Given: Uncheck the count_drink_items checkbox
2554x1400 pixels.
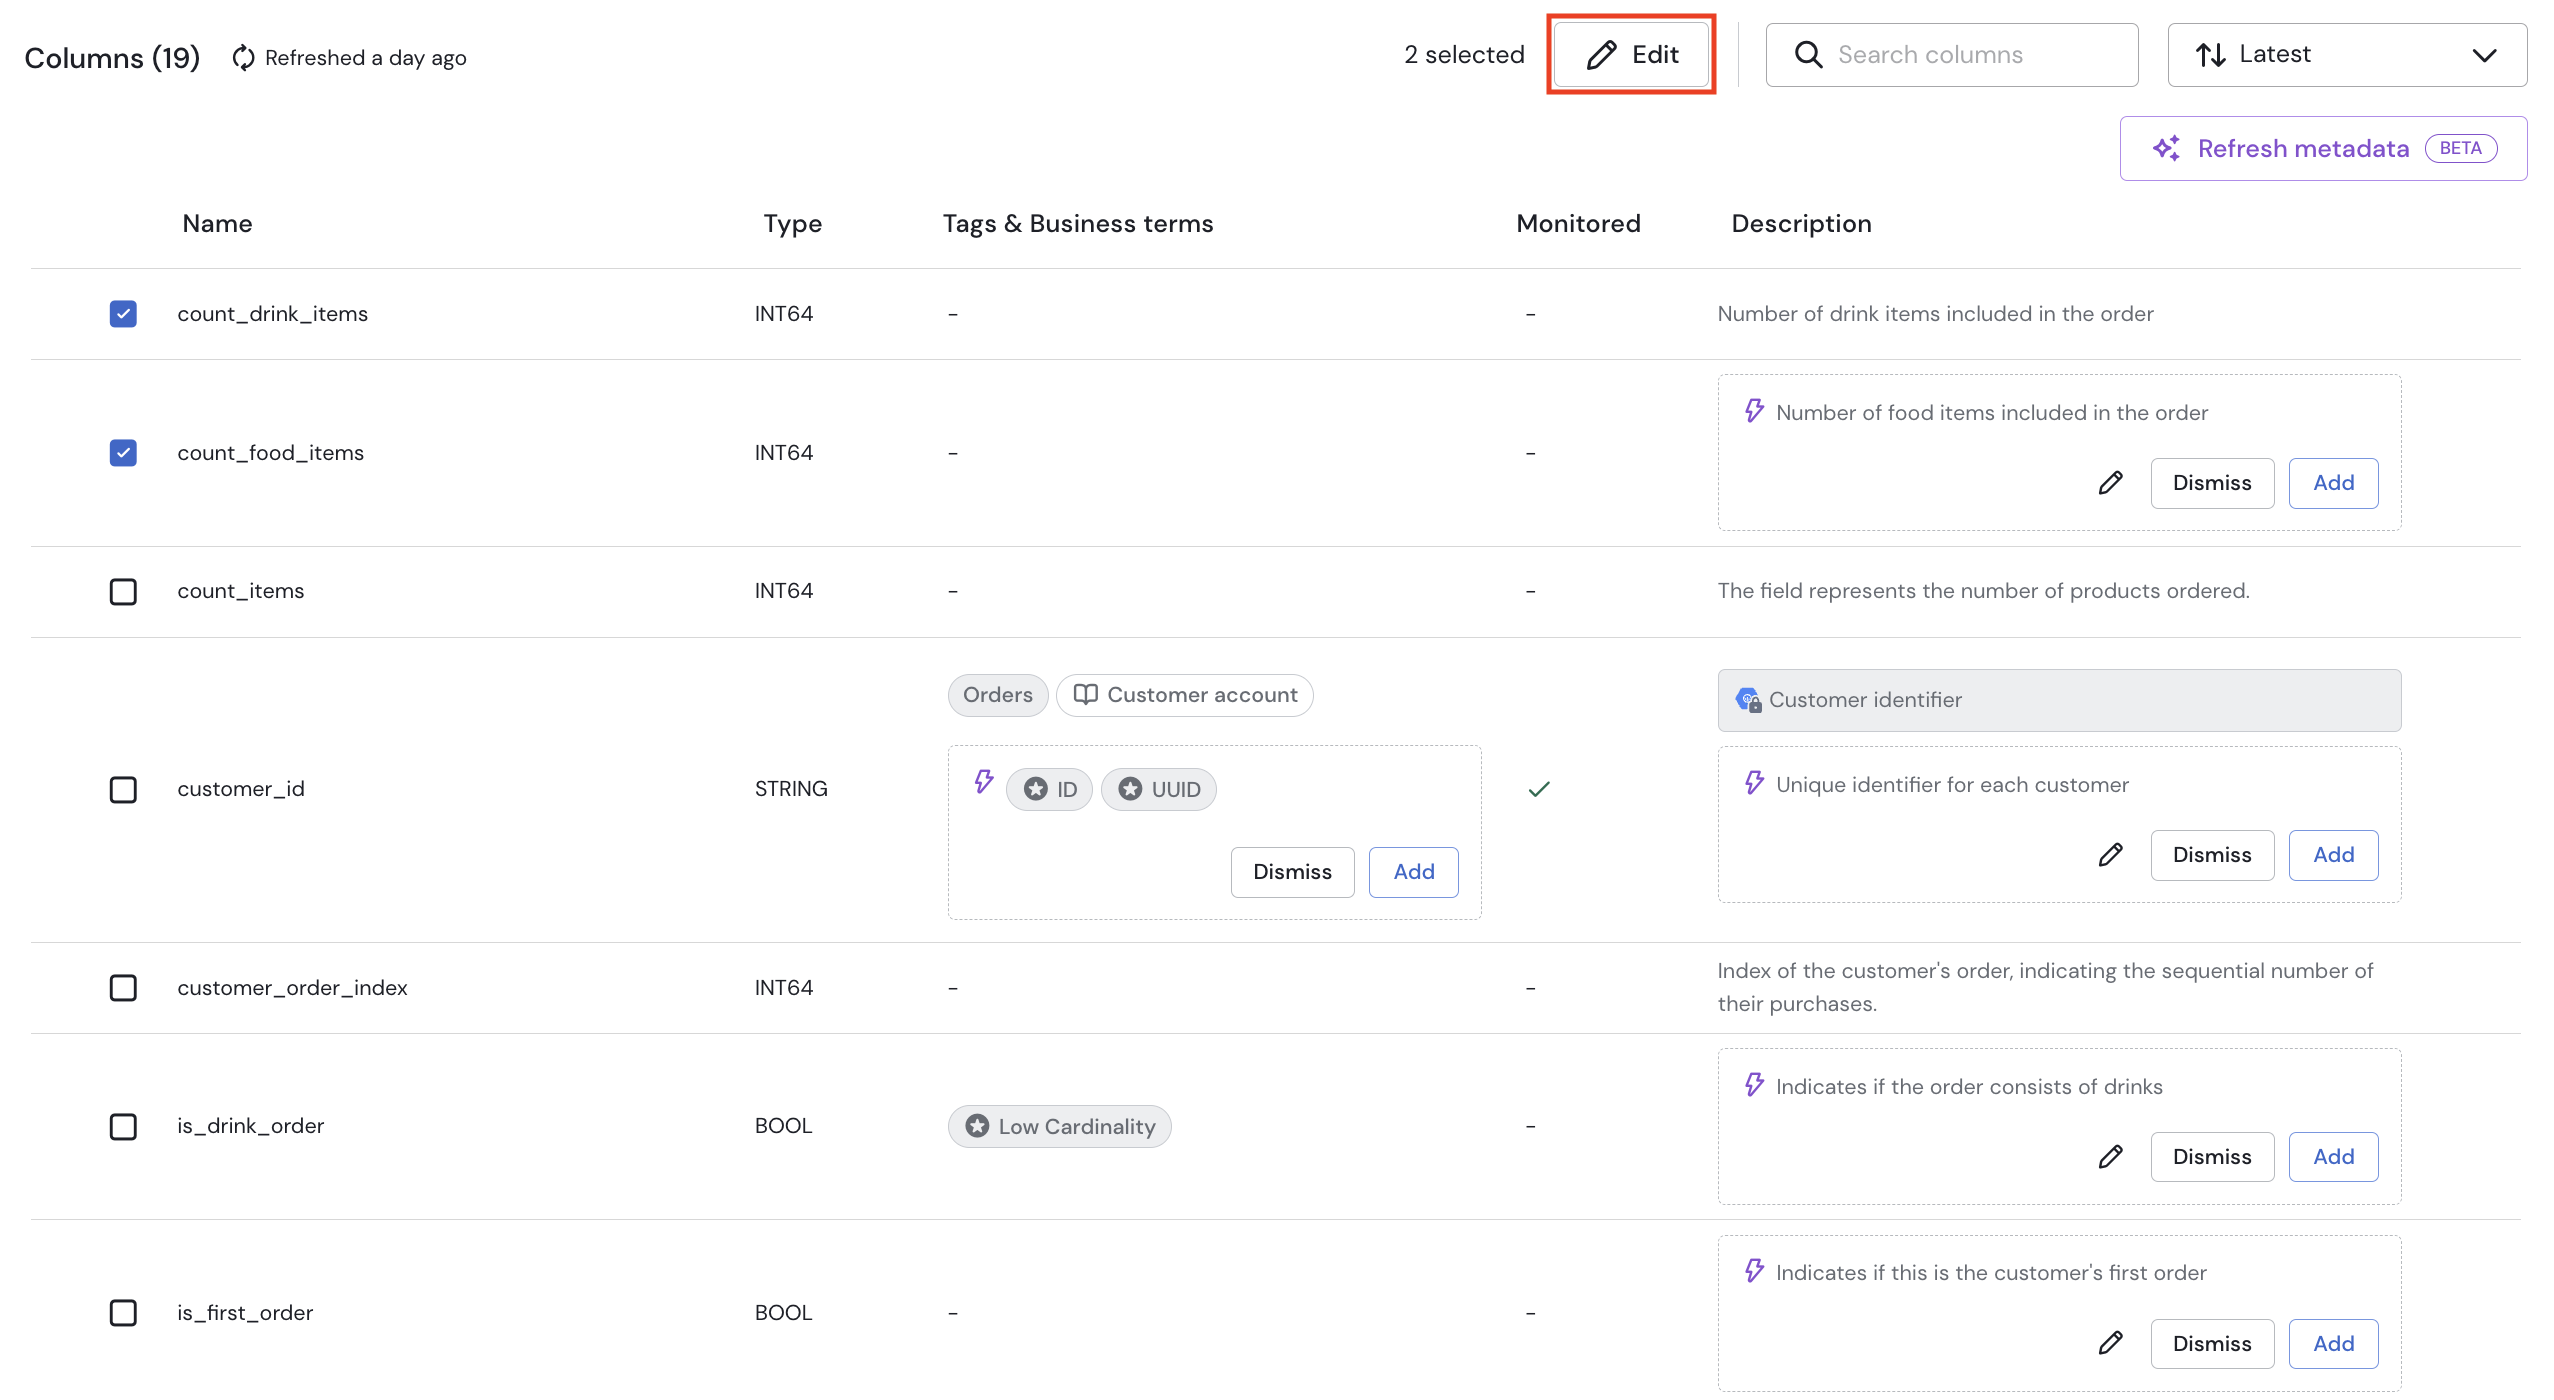Looking at the screenshot, I should point(123,314).
